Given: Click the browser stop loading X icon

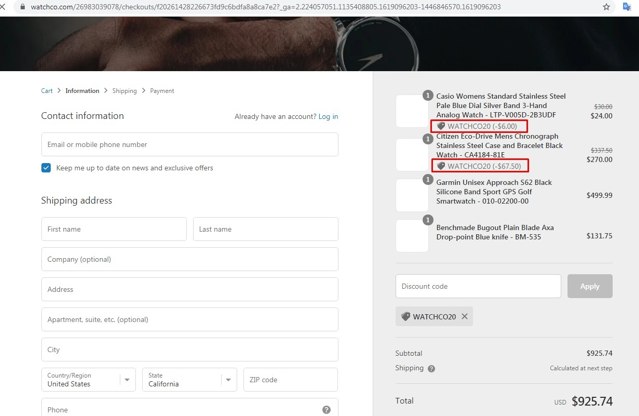Looking at the screenshot, I should pyautogui.click(x=2, y=7).
